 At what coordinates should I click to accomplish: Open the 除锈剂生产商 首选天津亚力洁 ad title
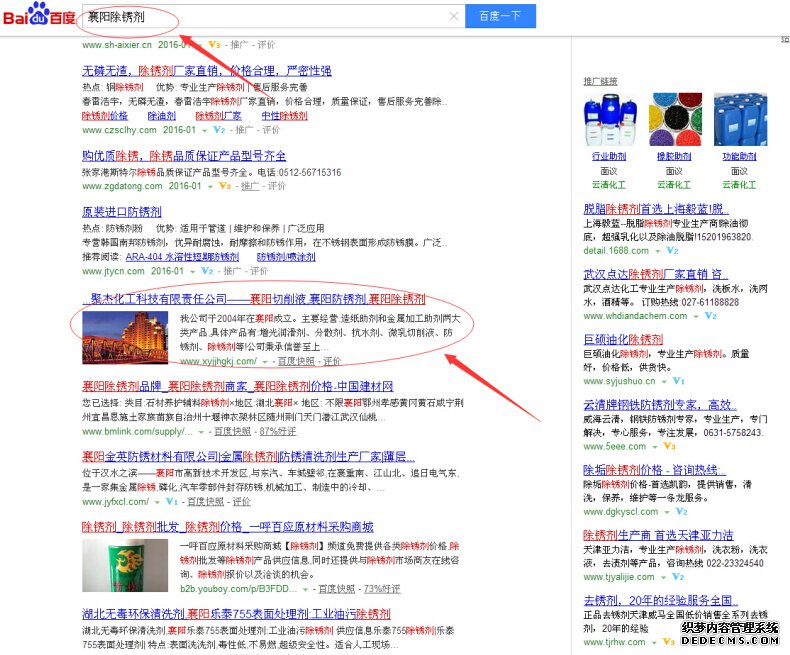click(x=659, y=535)
